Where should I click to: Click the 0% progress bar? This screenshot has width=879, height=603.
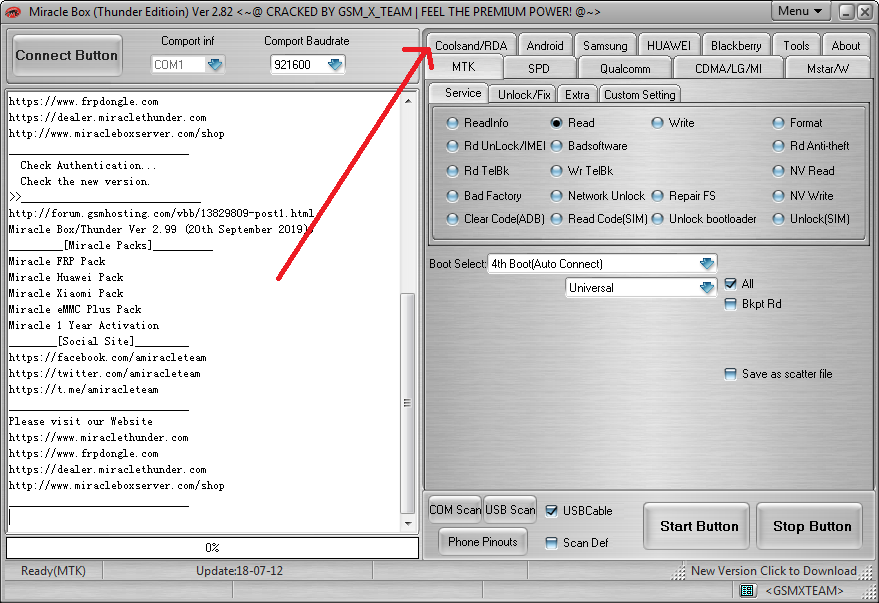click(212, 548)
